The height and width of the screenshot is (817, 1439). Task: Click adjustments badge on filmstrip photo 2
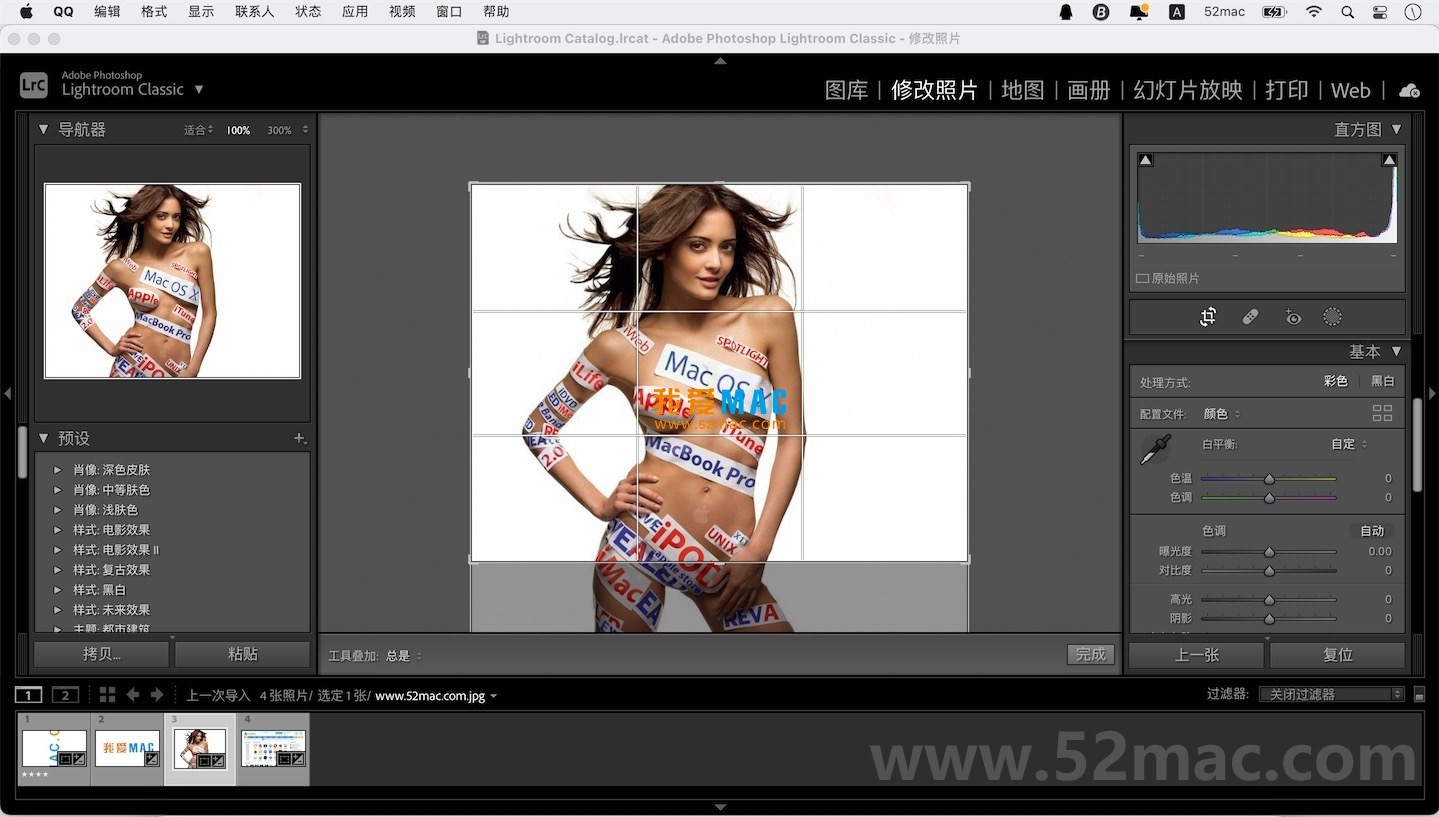pos(152,760)
